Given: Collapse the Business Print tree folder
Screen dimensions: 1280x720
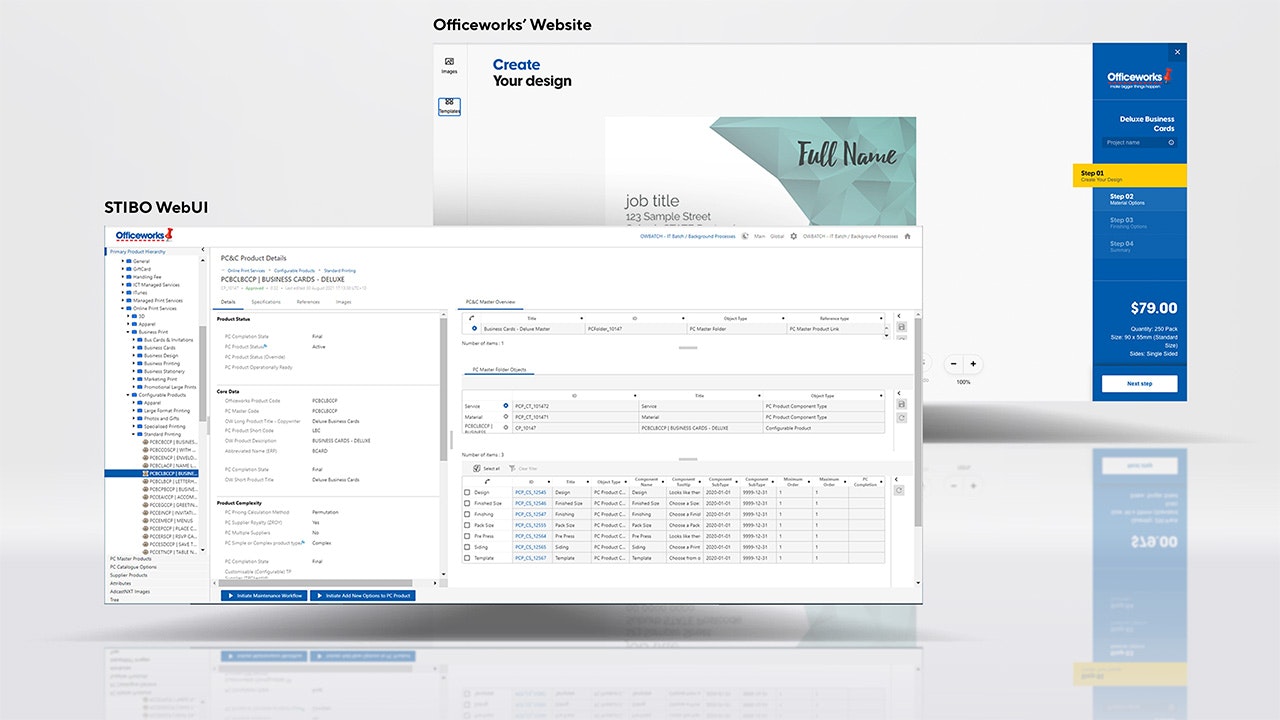Looking at the screenshot, I should tap(129, 332).
